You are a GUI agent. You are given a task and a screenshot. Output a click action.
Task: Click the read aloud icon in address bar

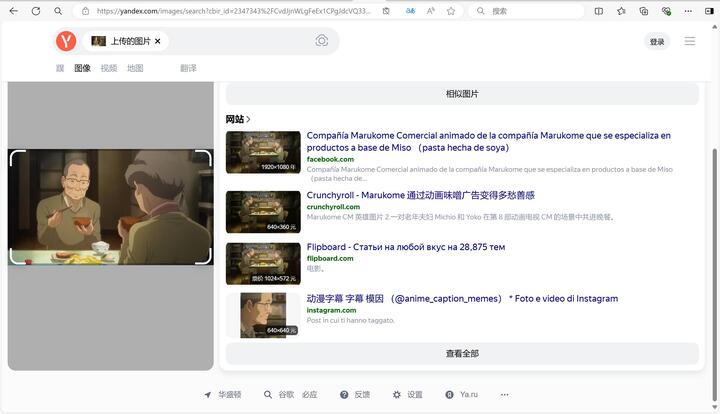[431, 11]
